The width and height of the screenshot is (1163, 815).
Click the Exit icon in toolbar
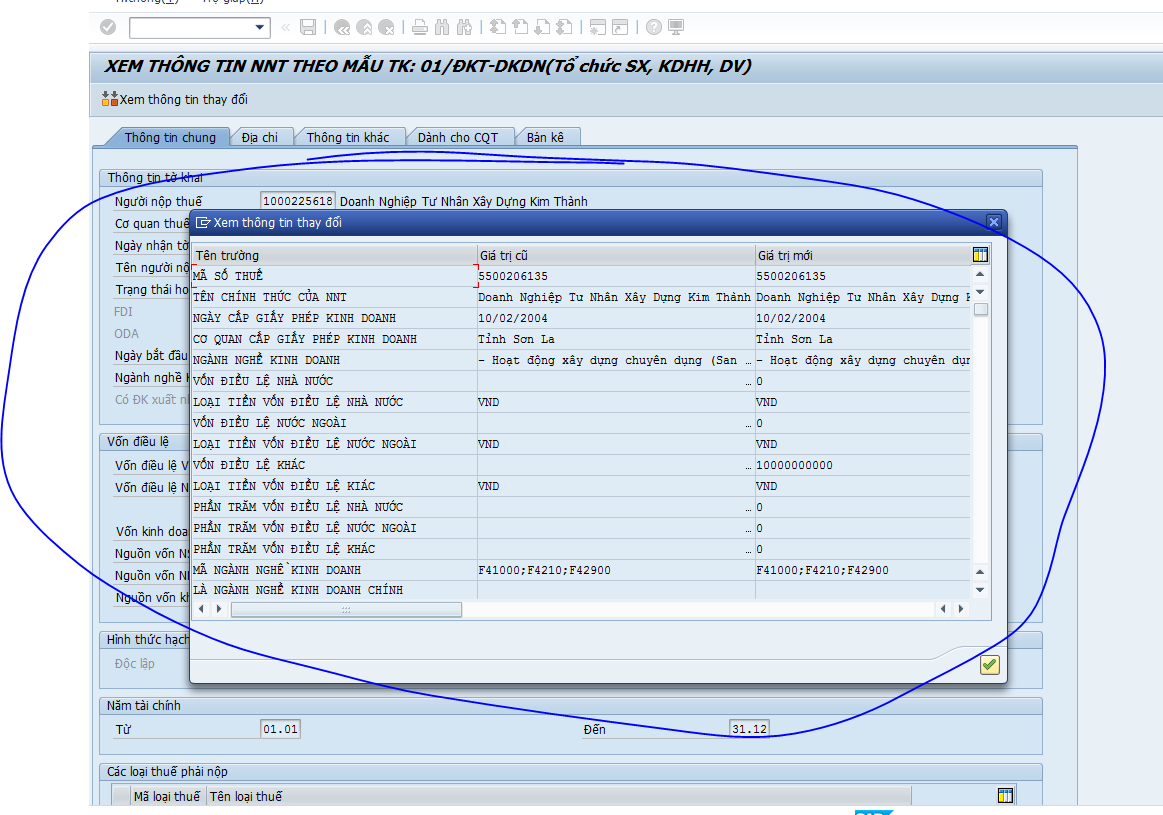364,27
